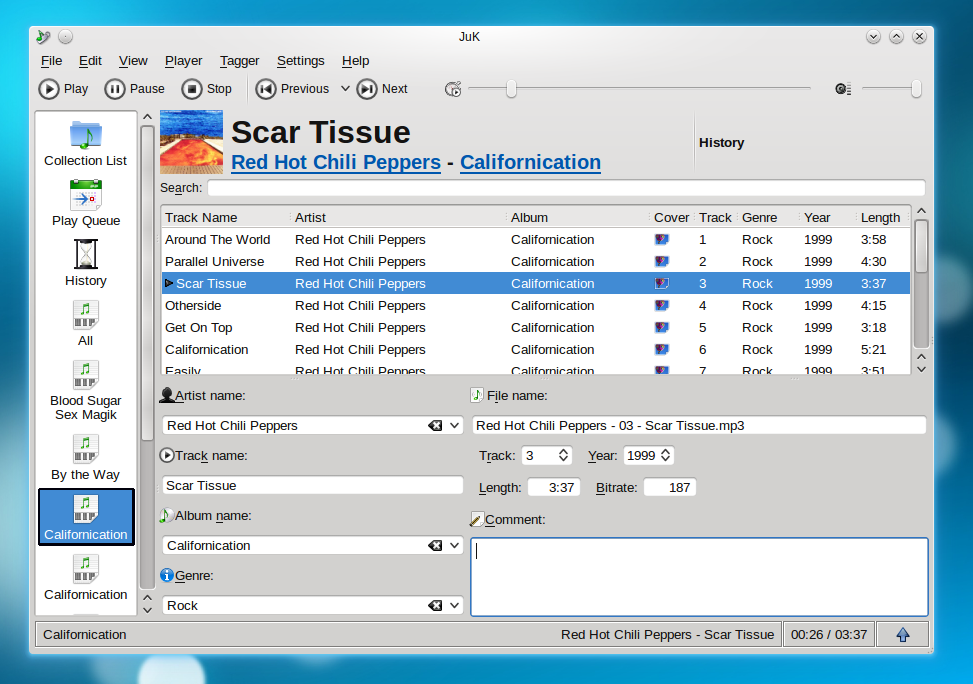Select the Blood Sugar Sex Magik playlist
973x684 pixels.
pyautogui.click(x=86, y=391)
